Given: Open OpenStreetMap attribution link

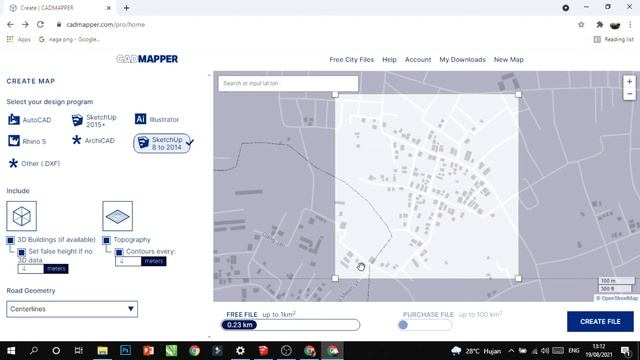Looking at the screenshot, I should coord(619,298).
